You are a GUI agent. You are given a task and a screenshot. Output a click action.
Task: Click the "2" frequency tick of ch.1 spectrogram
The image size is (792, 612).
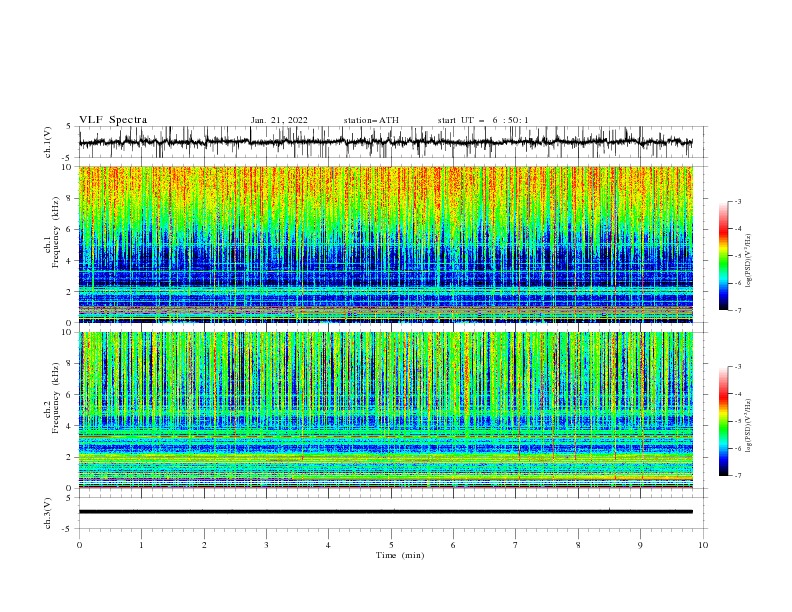[x=70, y=292]
